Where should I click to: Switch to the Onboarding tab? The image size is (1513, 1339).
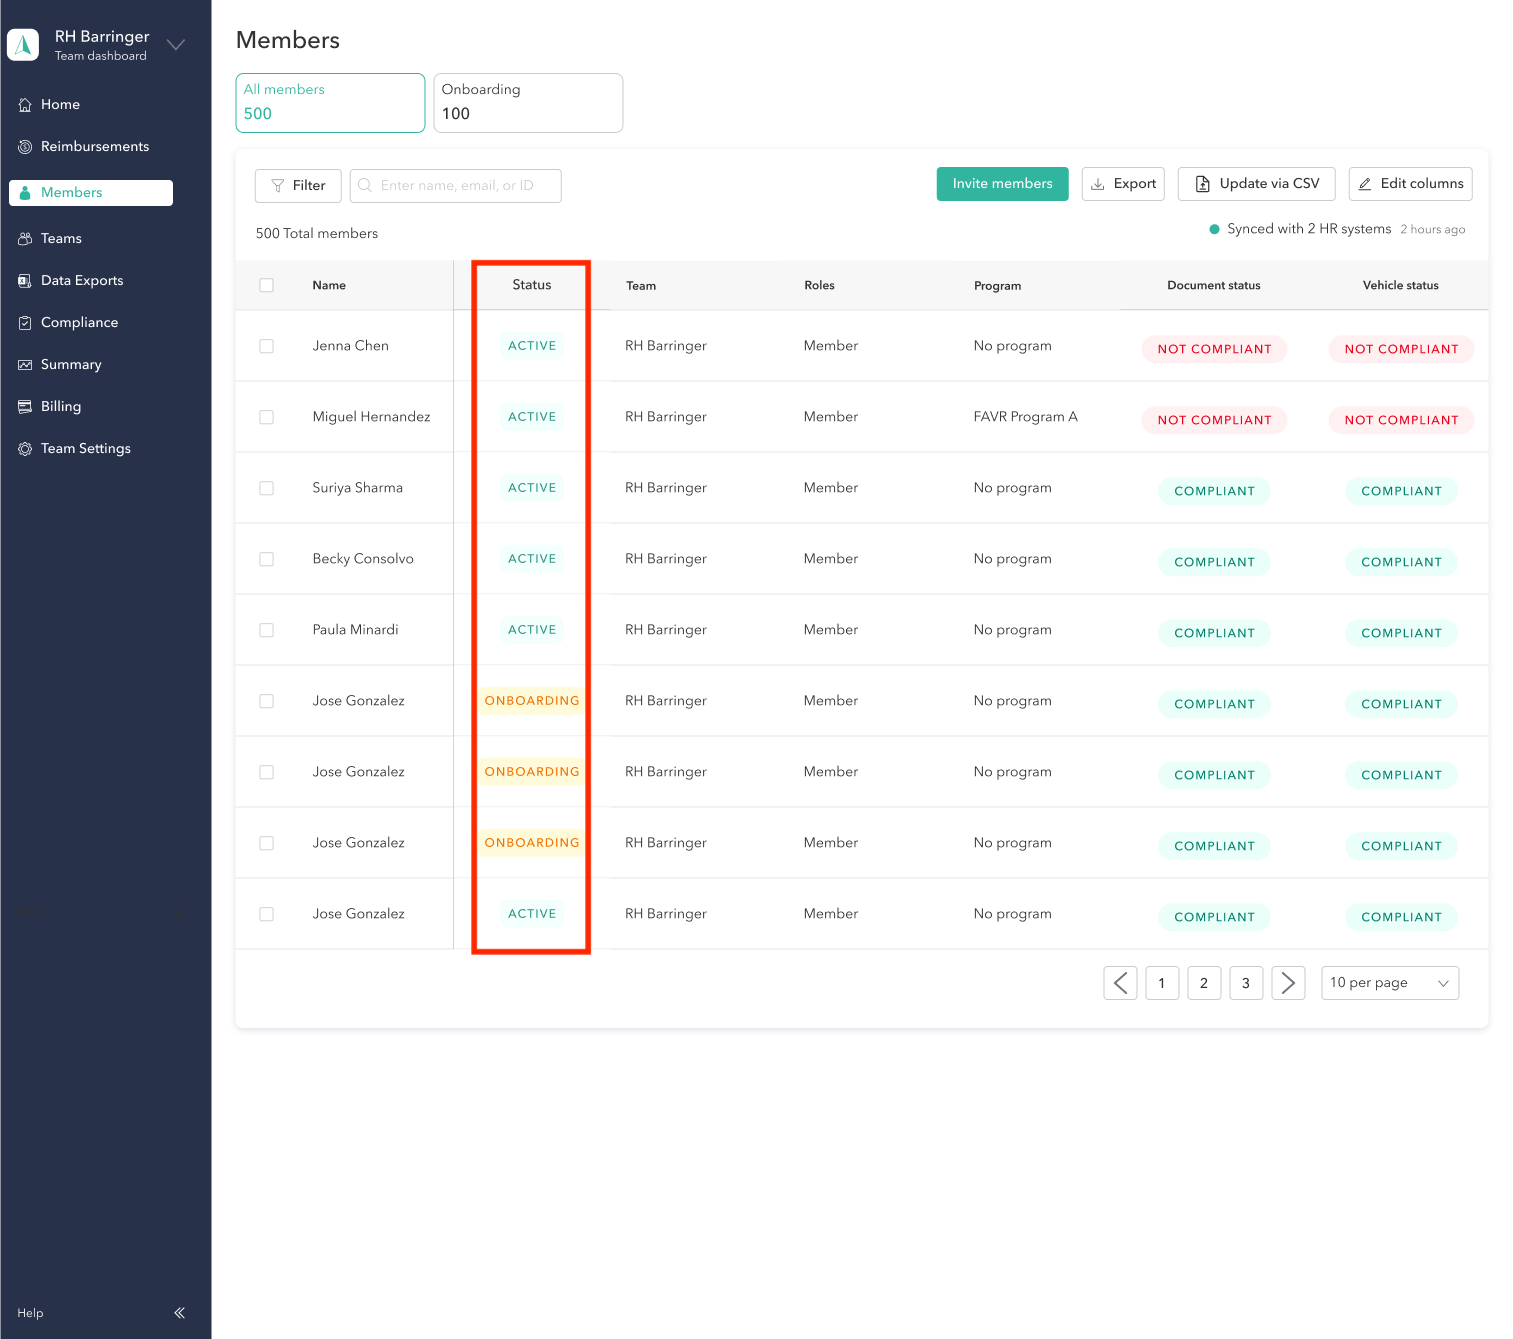click(x=527, y=102)
